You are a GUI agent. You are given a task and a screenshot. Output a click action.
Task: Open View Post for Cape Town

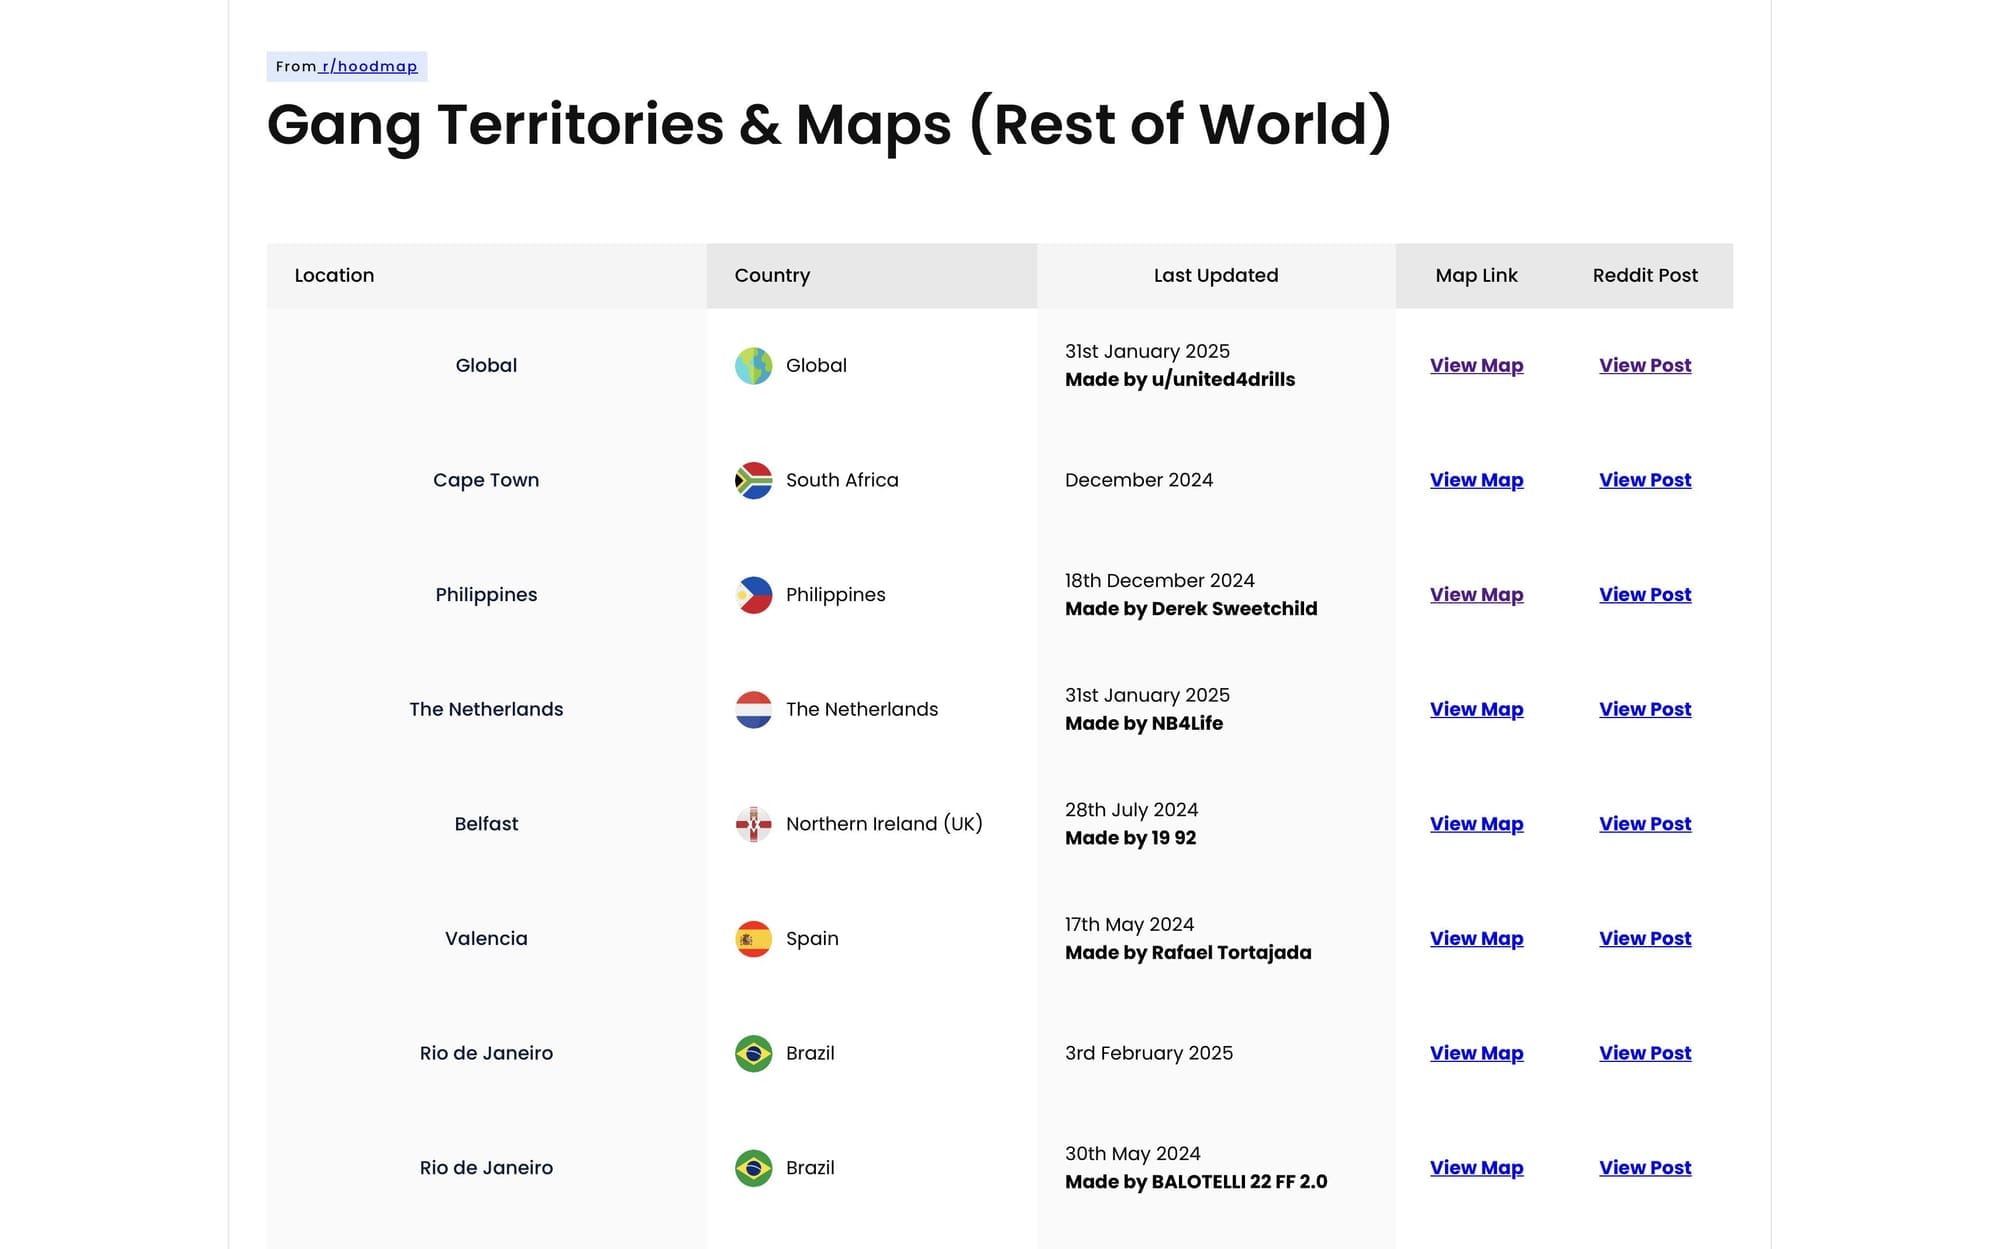[1645, 480]
